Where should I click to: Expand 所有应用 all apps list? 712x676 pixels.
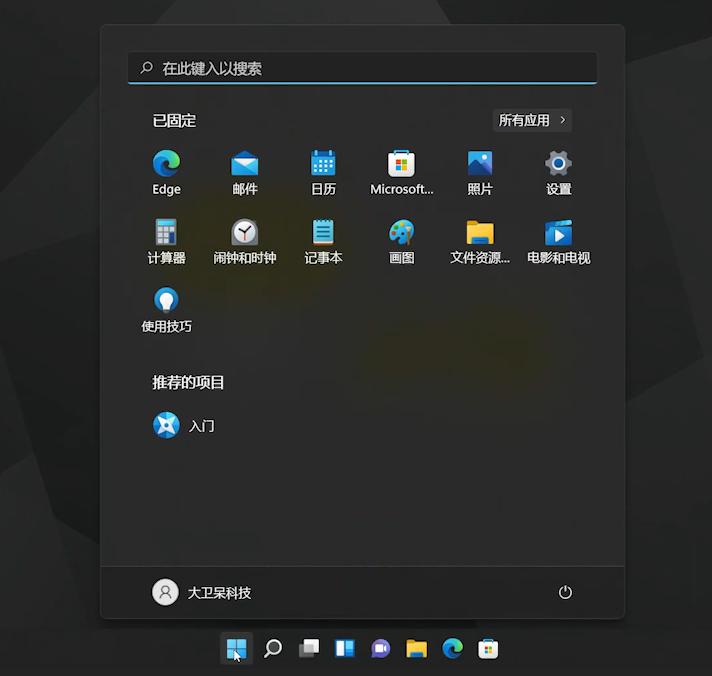[x=532, y=120]
